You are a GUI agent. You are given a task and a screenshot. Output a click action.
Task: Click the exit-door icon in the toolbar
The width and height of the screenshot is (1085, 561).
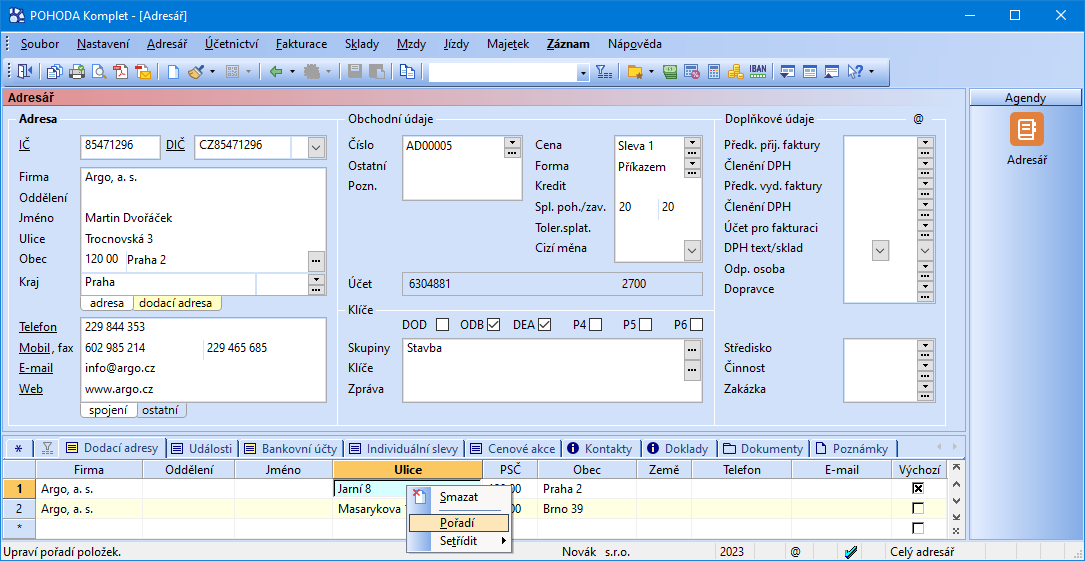tap(26, 71)
